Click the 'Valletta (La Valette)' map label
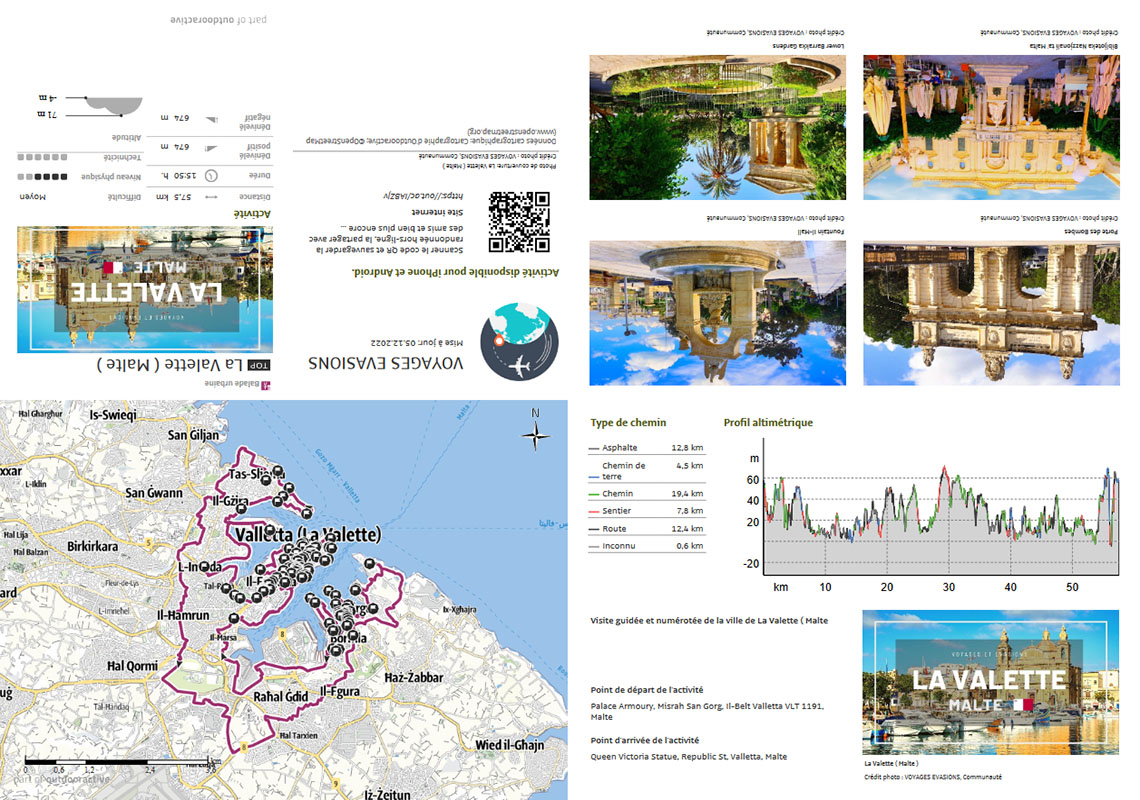This screenshot has height=800, width=1140. (x=308, y=535)
